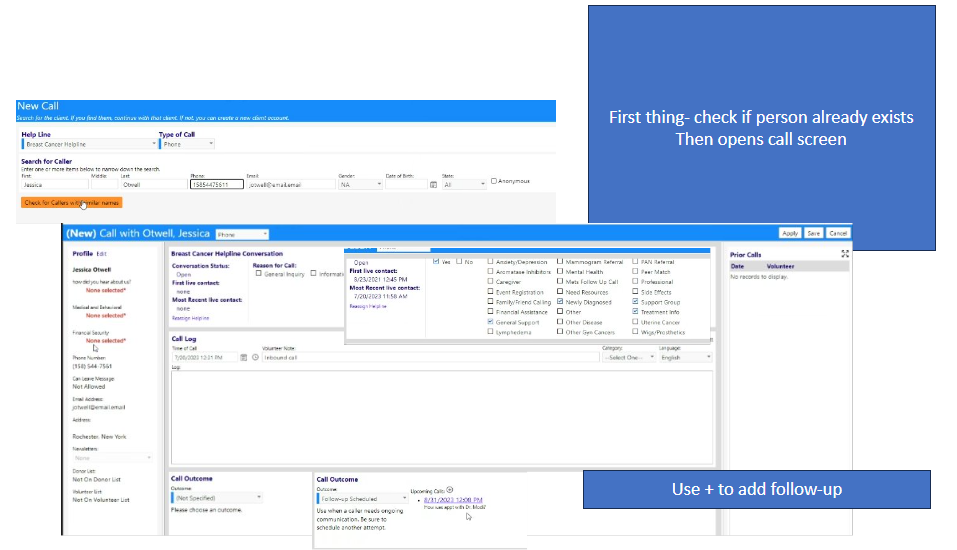Uncheck the Newly Diagnosed checkbox
The image size is (957, 550).
tap(560, 302)
